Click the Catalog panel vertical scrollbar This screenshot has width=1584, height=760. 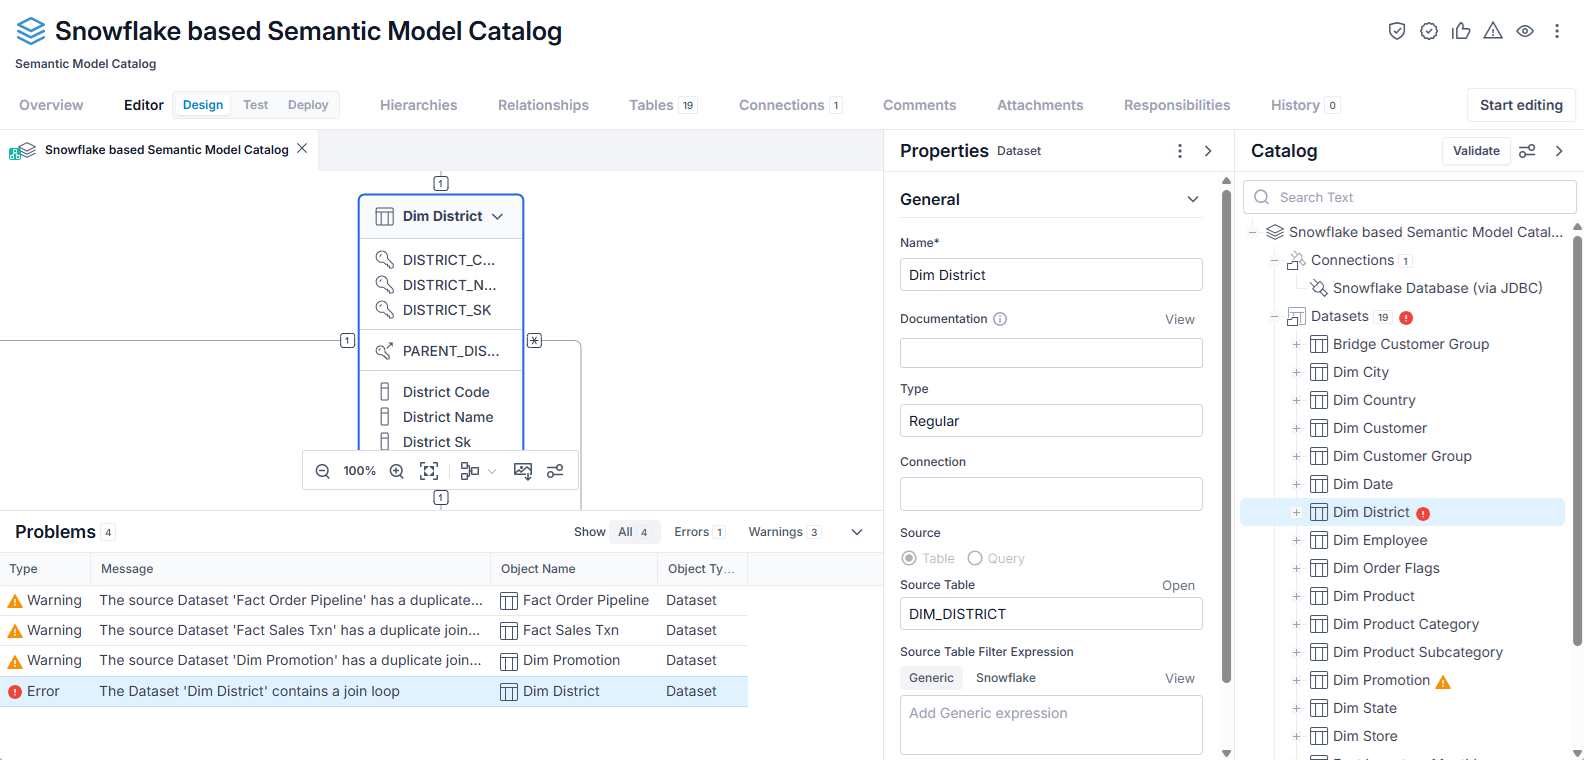pos(1577,440)
